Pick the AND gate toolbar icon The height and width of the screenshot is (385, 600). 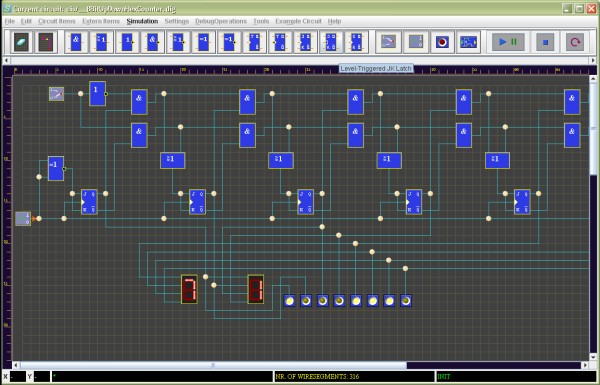pos(76,42)
